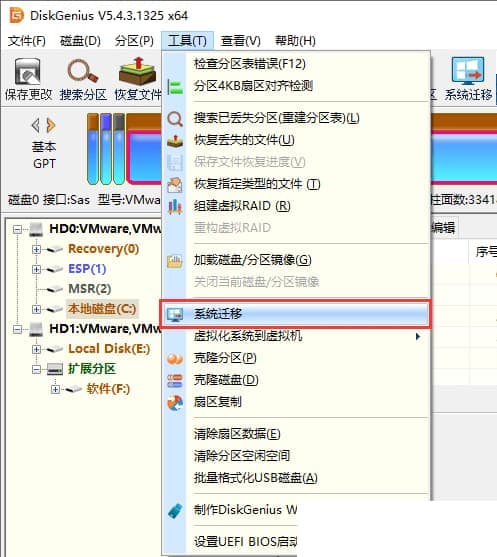497x557 pixels.
Task: Click the DiskGenius logo in title bar
Action: (x=16, y=15)
